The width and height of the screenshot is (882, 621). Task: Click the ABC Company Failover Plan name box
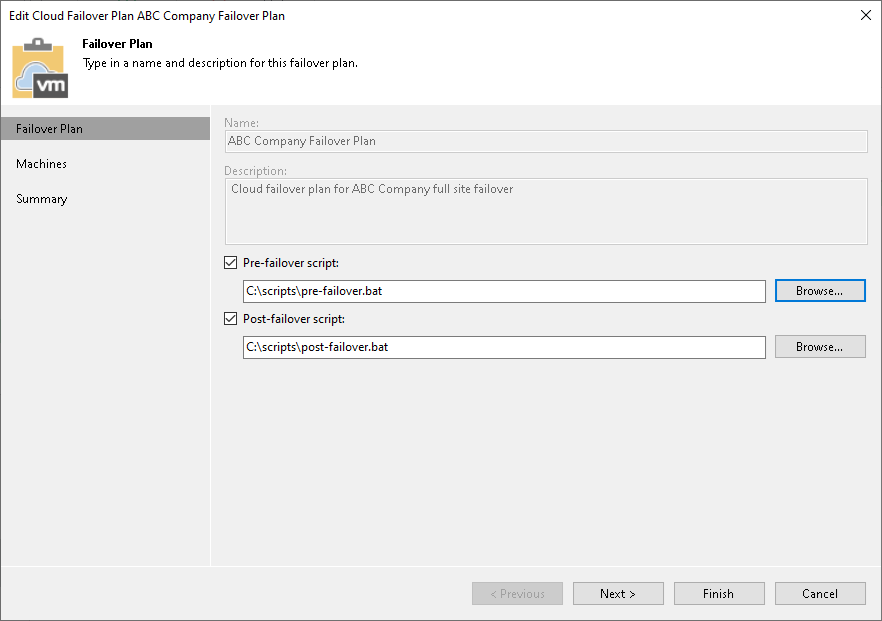click(546, 141)
